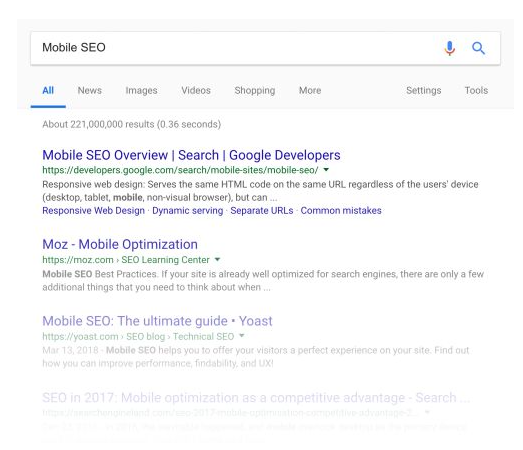Click the voice search microphone icon
Screen dimensions: 523x450
point(449,48)
